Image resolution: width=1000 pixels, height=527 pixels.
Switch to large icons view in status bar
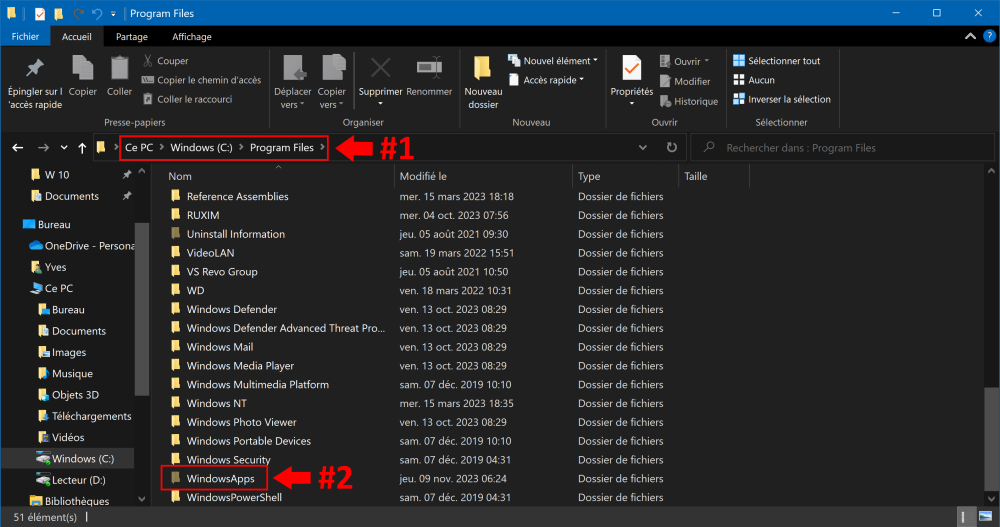click(986, 517)
